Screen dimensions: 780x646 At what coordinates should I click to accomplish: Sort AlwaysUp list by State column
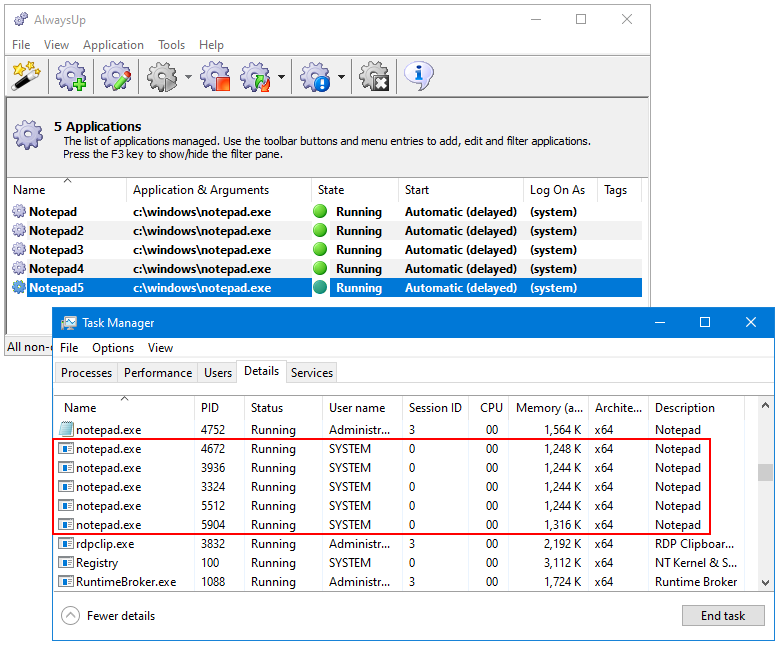click(x=355, y=190)
